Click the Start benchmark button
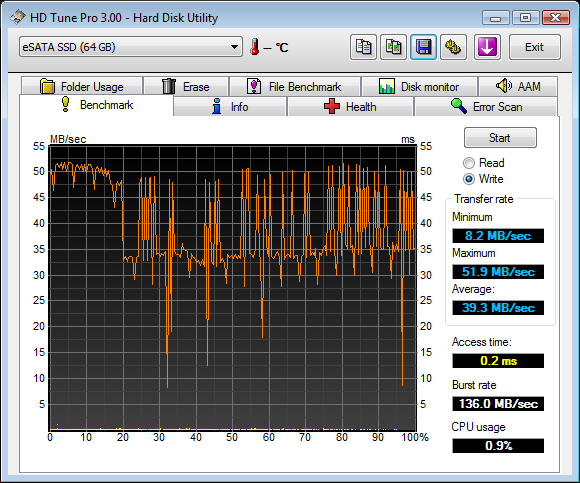Viewport: 580px width, 483px height. (500, 138)
